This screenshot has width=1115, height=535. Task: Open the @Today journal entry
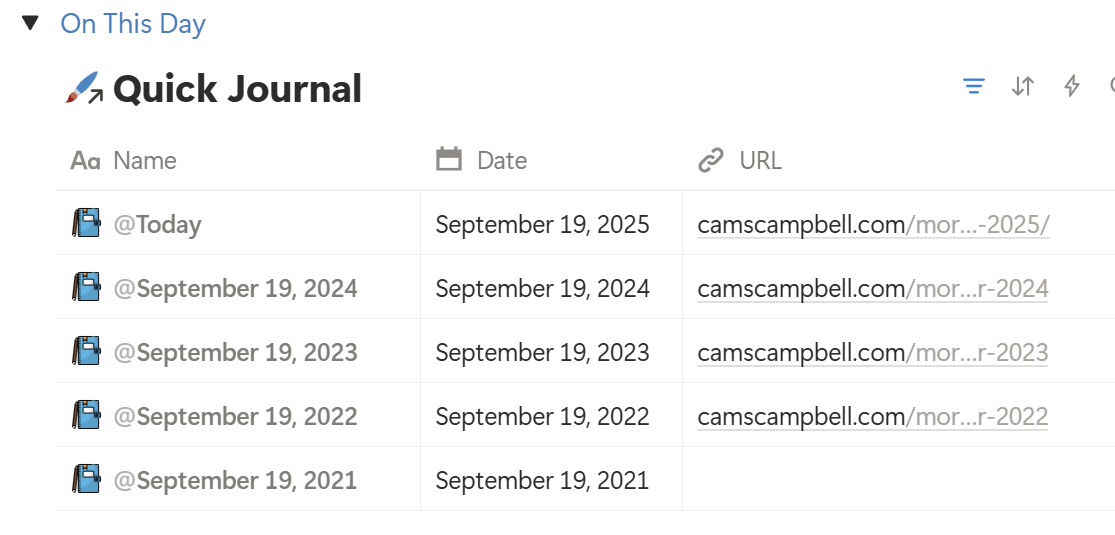coord(158,225)
